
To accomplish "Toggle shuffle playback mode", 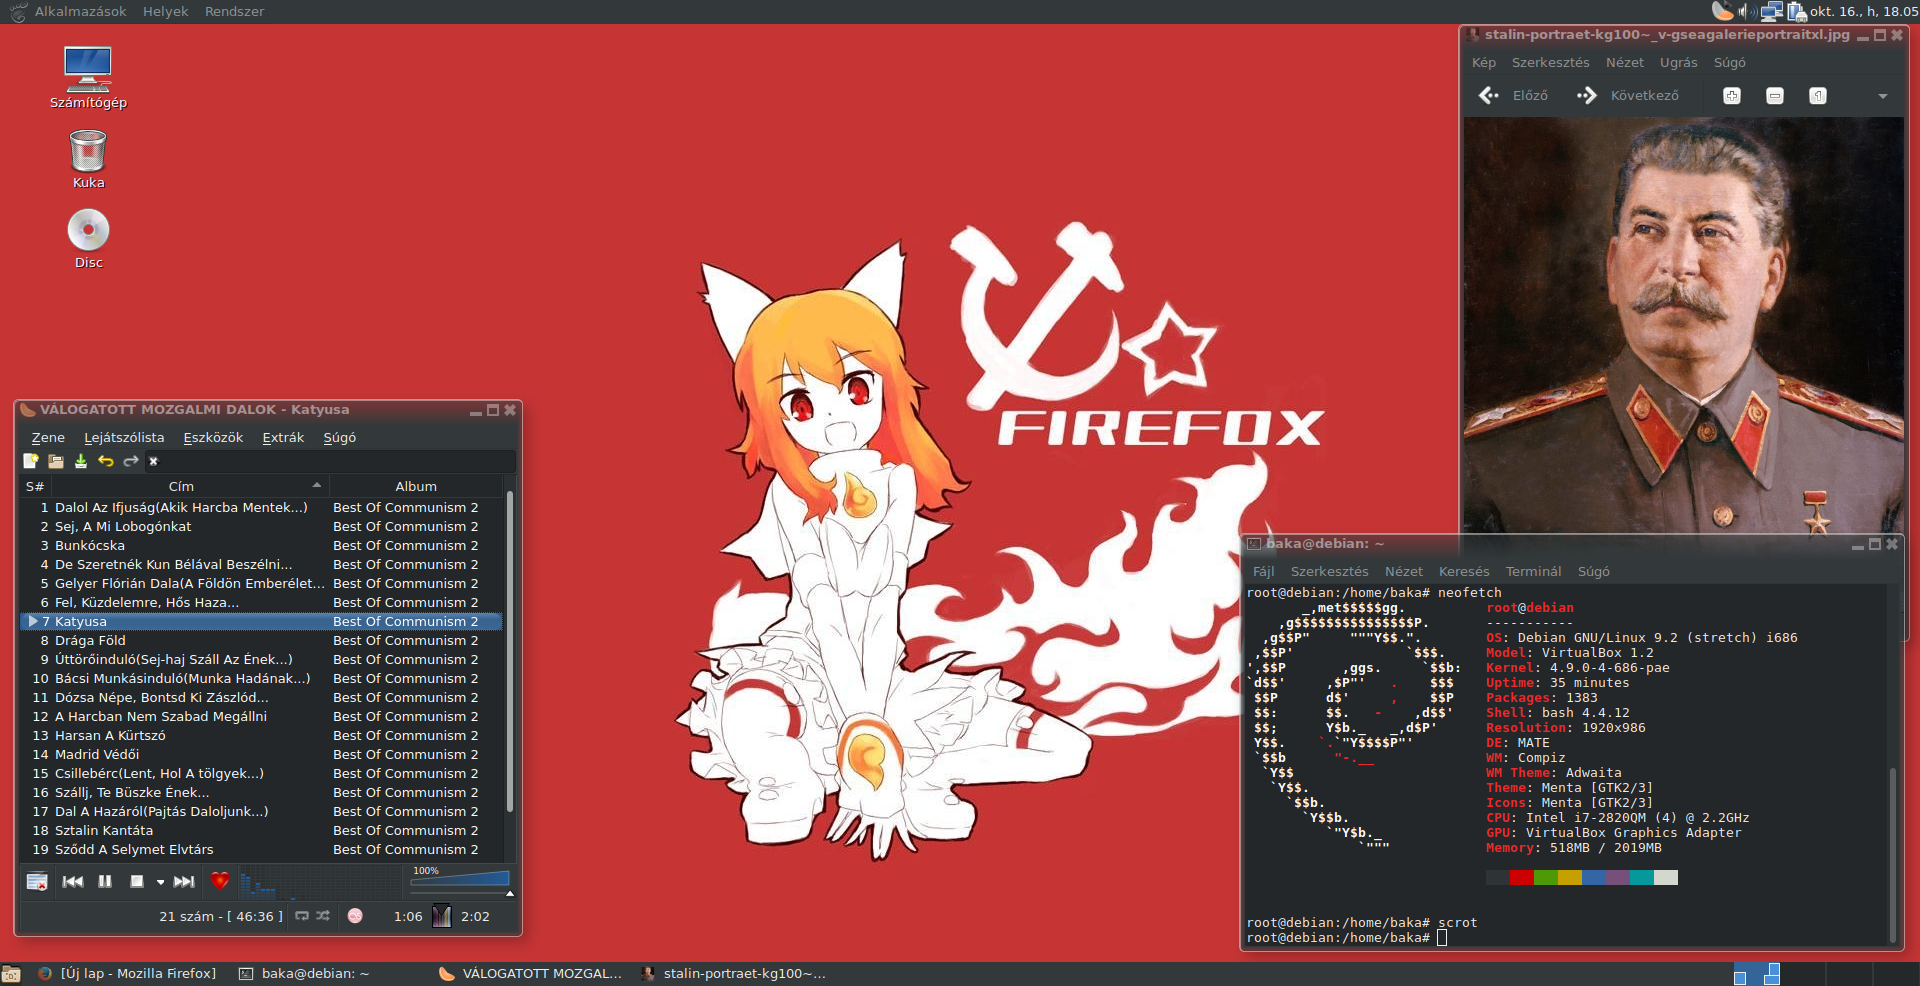I will click(x=323, y=916).
